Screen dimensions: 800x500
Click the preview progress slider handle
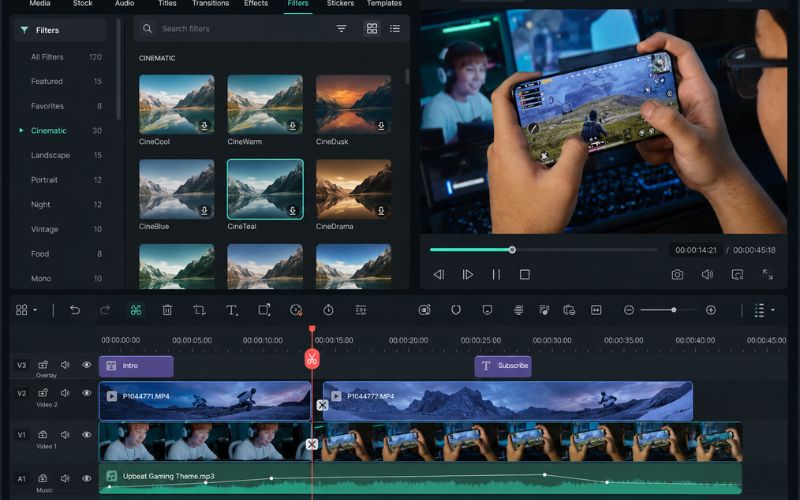(512, 249)
